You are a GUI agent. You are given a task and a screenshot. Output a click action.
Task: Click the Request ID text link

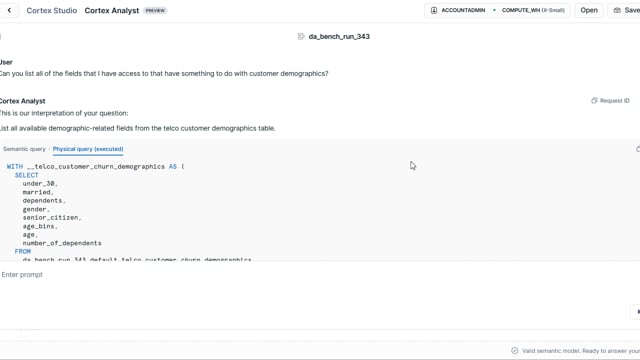(x=614, y=100)
